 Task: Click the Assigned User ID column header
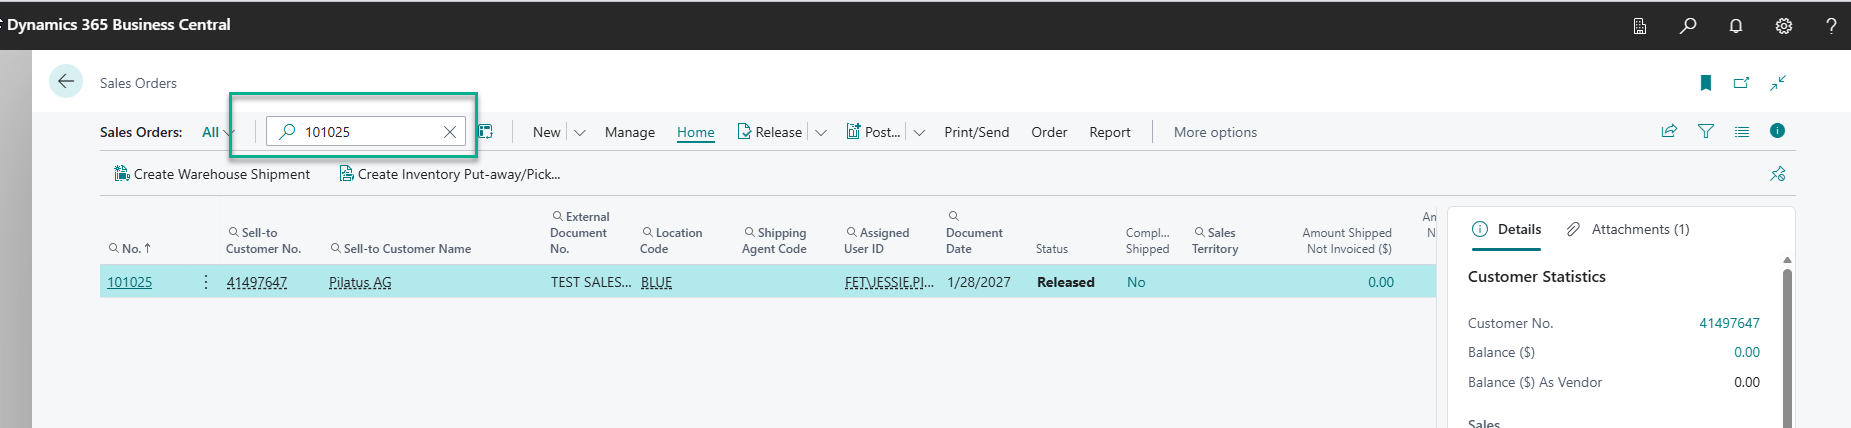coord(877,240)
